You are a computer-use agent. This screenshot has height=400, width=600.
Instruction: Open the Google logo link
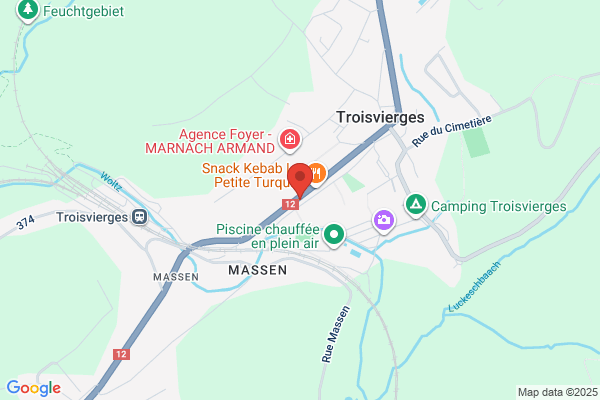(34, 388)
